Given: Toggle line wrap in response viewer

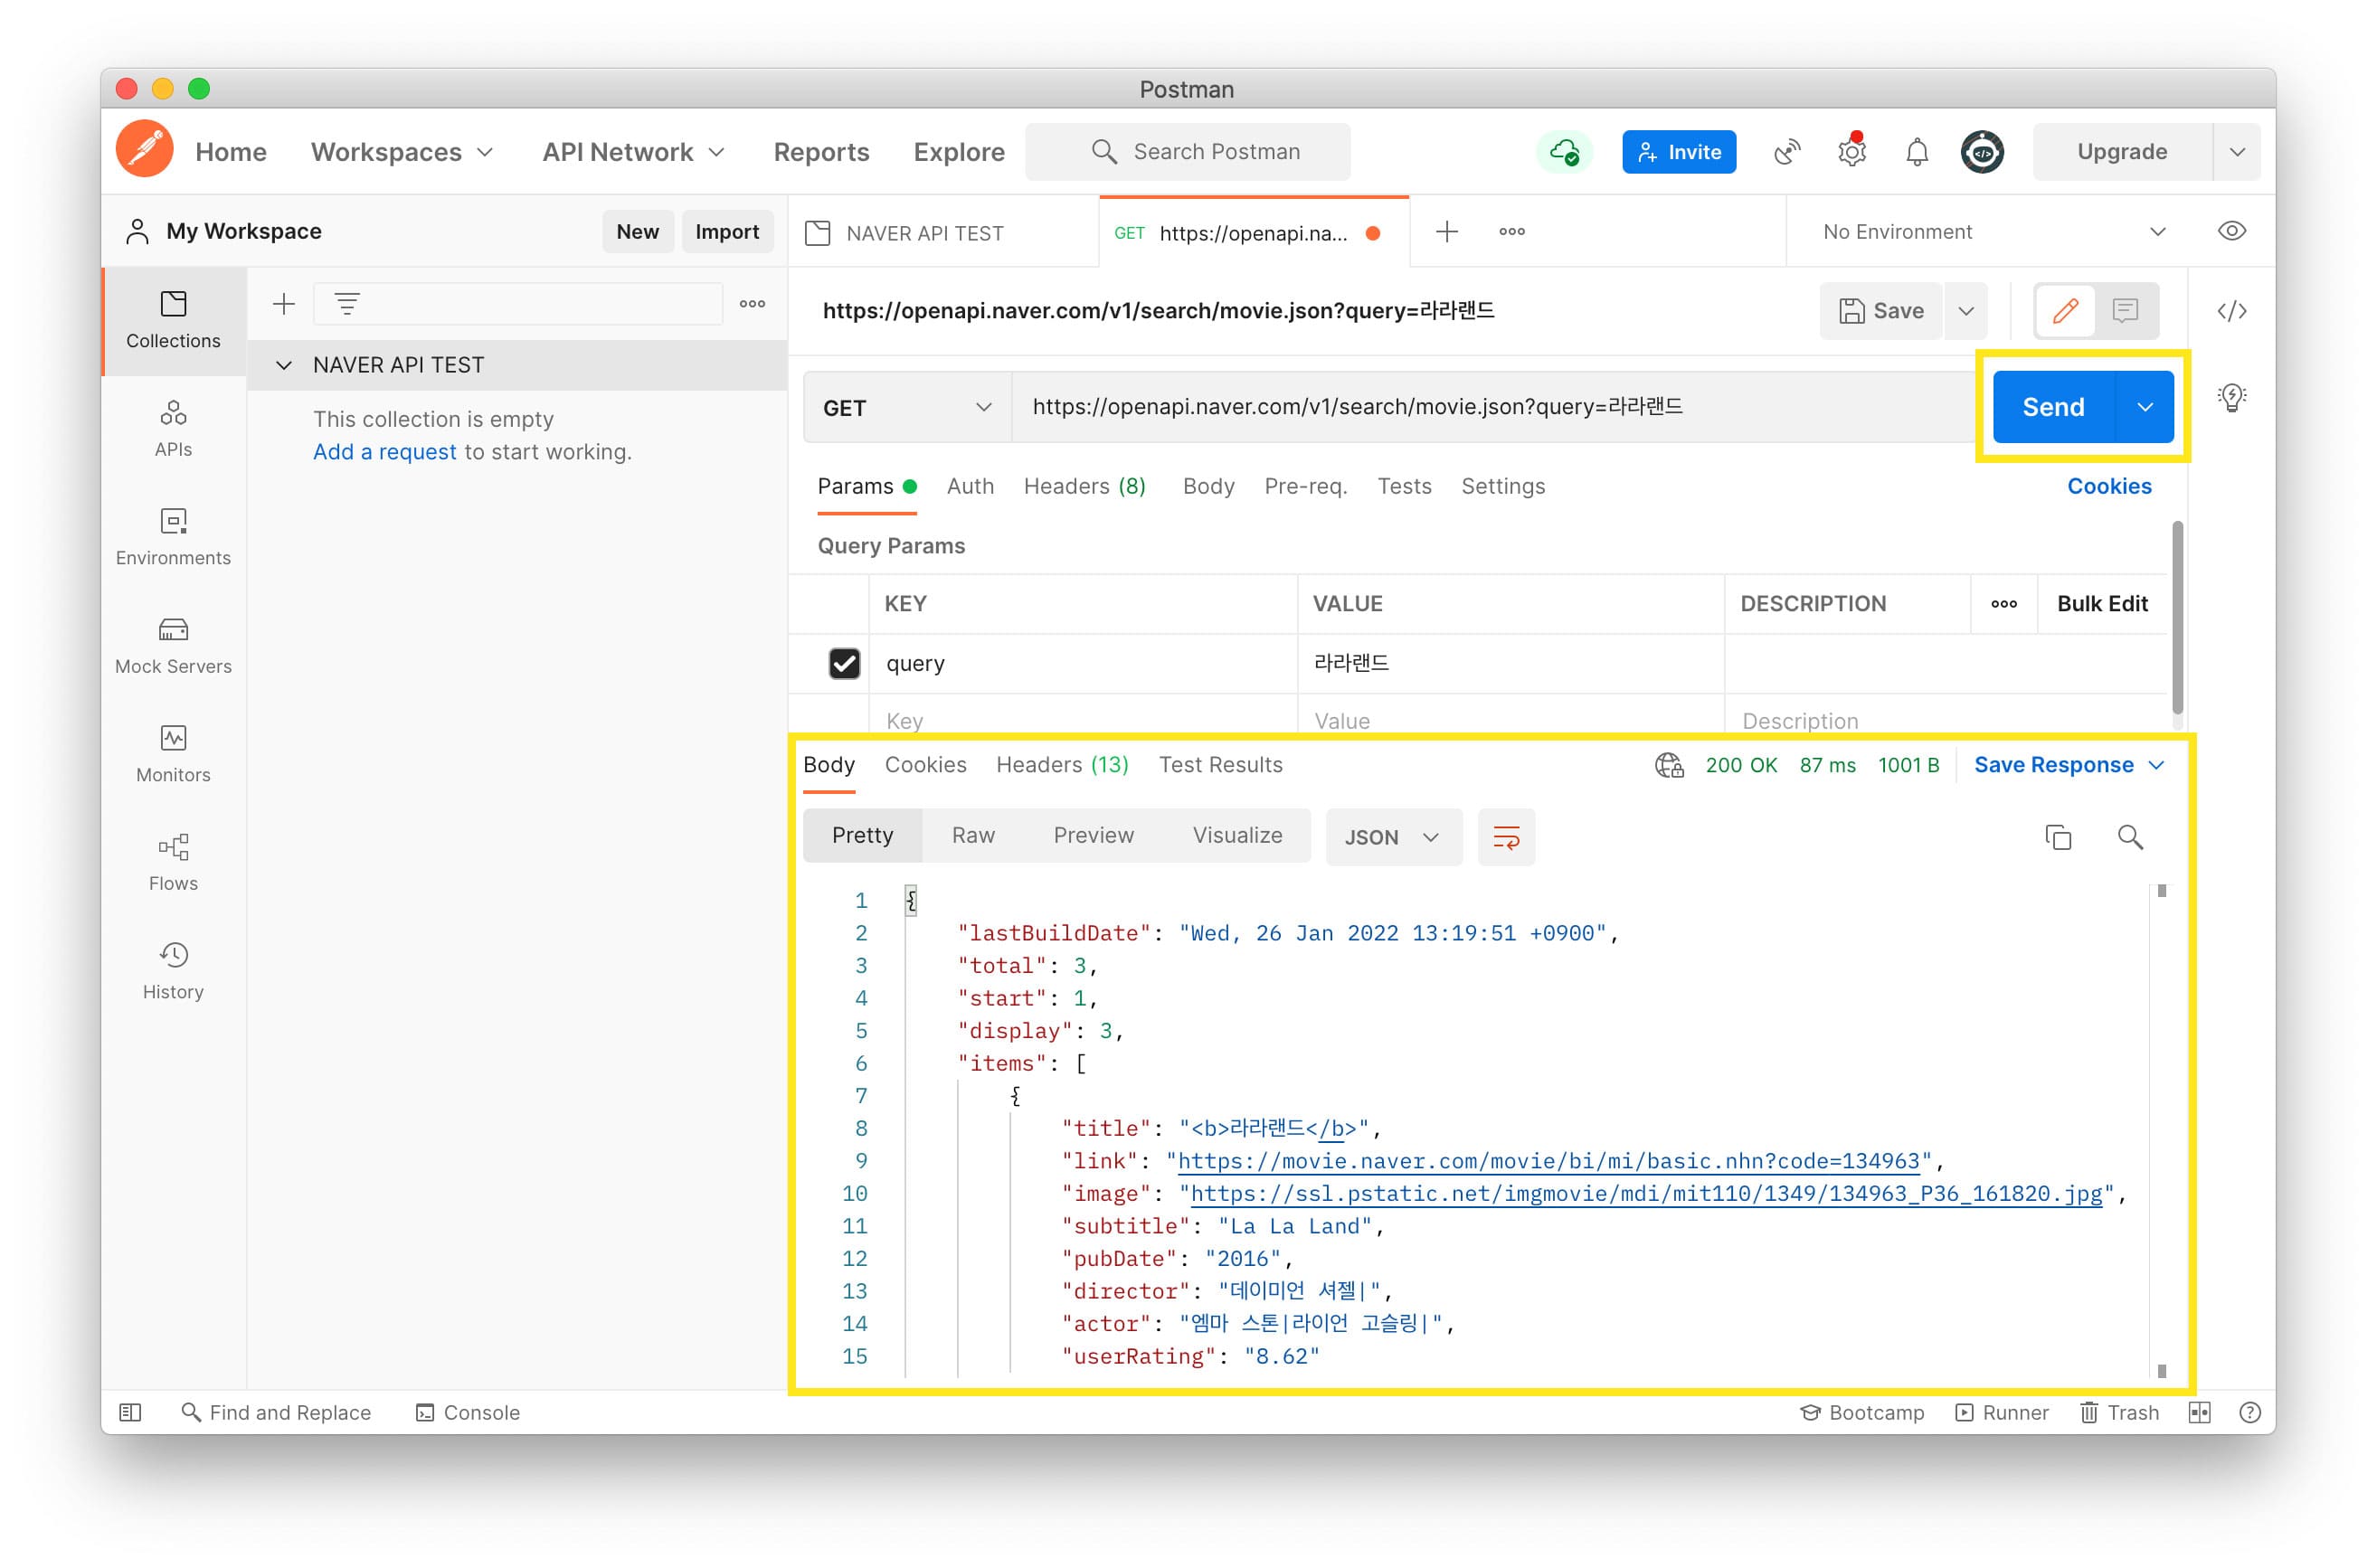Looking at the screenshot, I should pos(1505,837).
